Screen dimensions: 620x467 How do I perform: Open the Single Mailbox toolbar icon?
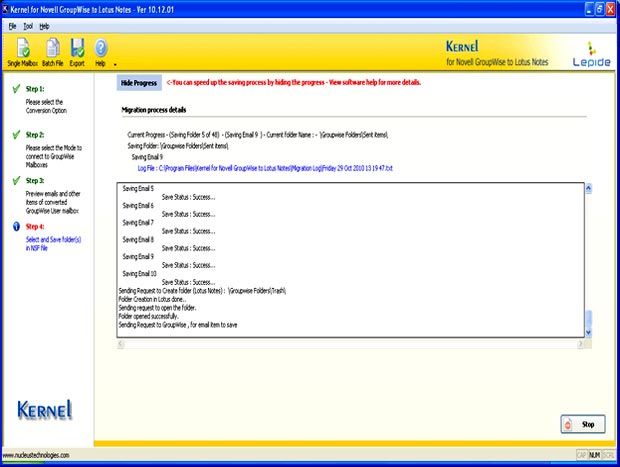click(23, 52)
